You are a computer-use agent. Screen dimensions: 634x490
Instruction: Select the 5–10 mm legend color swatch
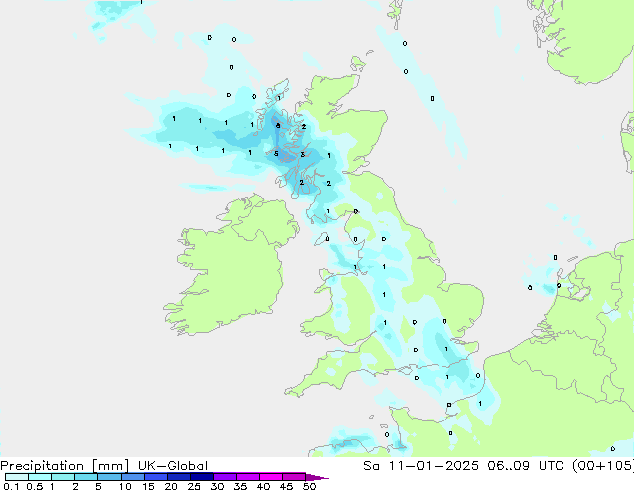pos(109,477)
